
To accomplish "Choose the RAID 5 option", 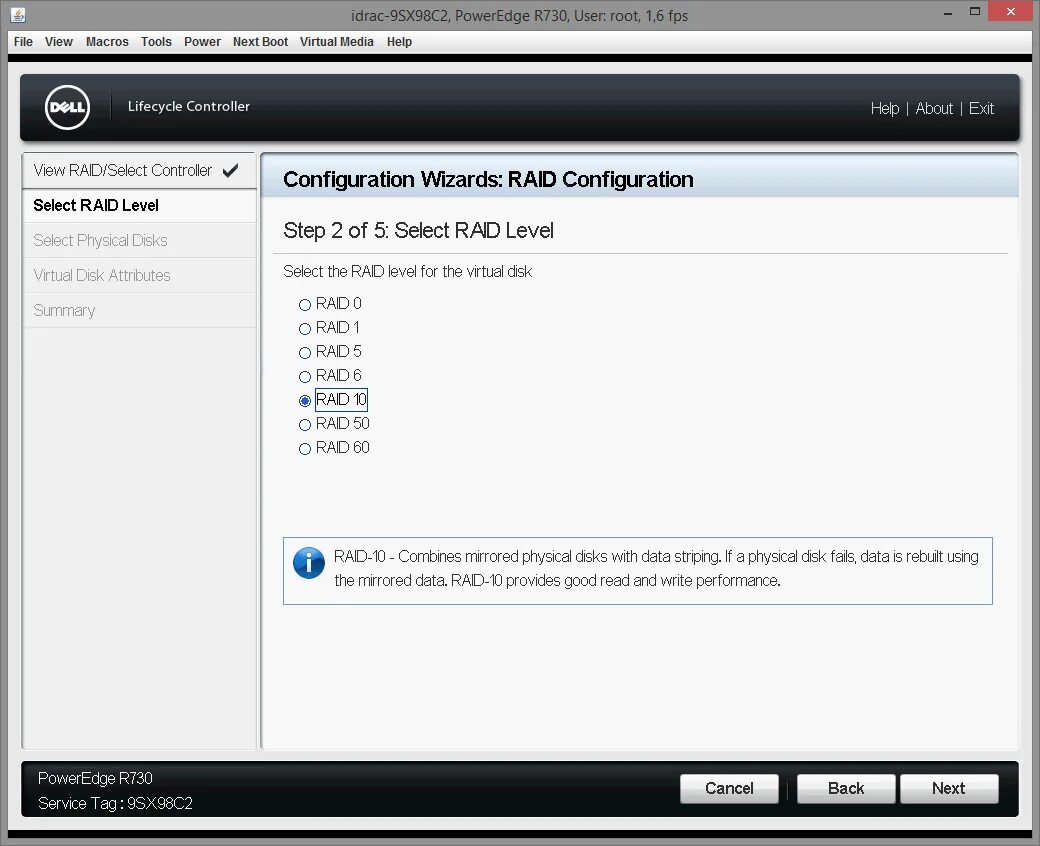I will pyautogui.click(x=304, y=352).
